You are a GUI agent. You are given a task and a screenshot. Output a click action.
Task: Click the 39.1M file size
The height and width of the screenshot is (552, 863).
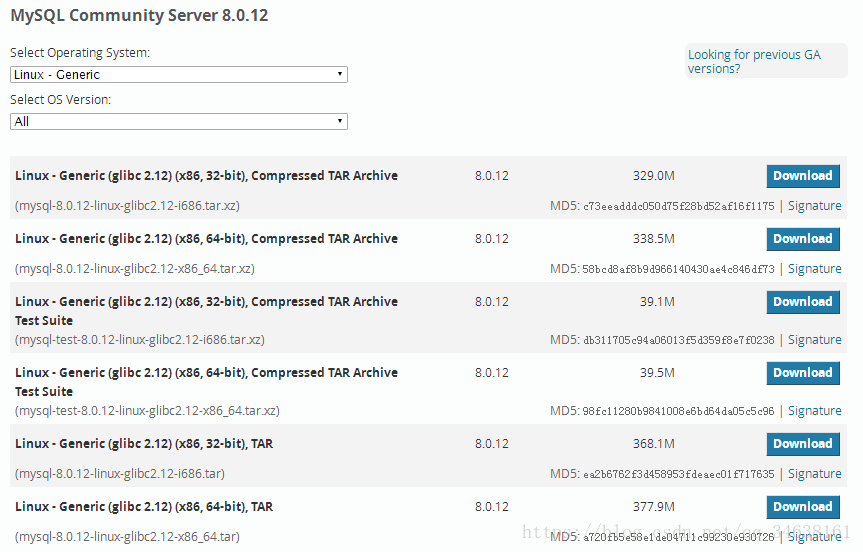point(657,302)
